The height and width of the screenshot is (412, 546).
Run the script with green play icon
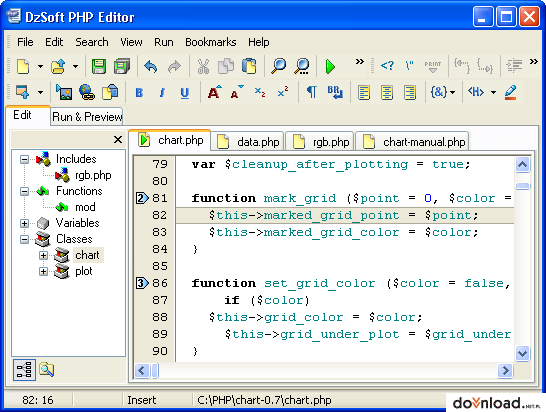coord(330,66)
